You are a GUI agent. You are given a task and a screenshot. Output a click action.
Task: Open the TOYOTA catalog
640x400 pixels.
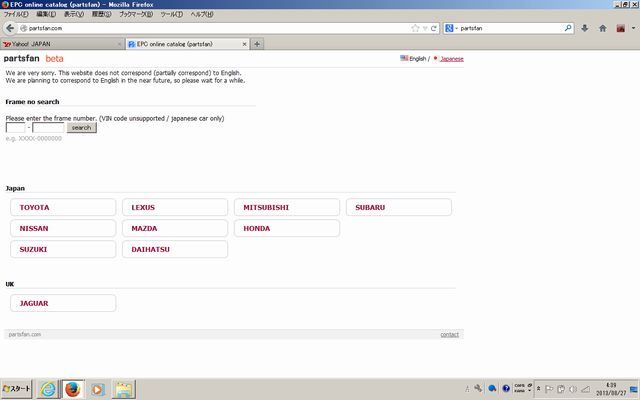pos(63,207)
